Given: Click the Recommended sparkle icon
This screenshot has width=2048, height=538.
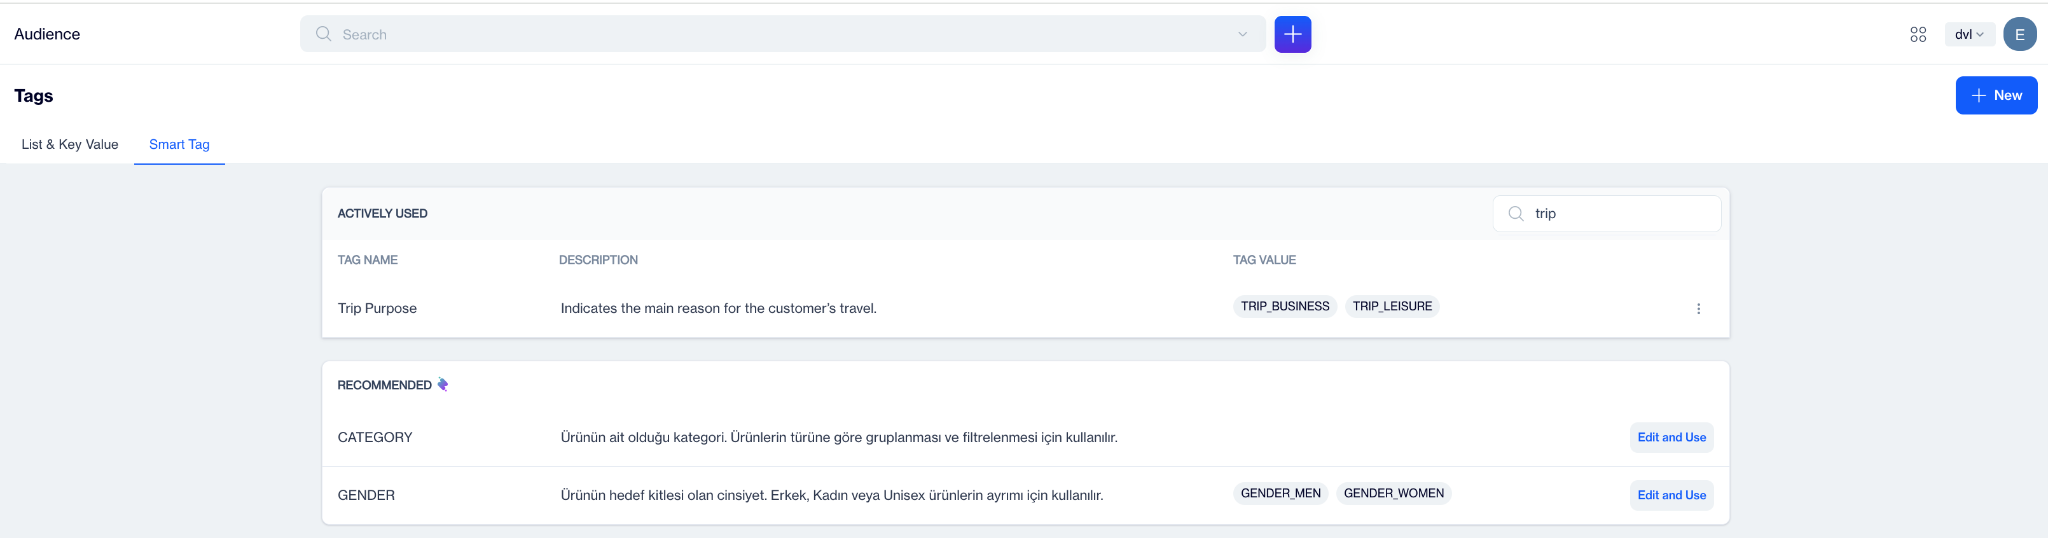Looking at the screenshot, I should click(x=442, y=385).
